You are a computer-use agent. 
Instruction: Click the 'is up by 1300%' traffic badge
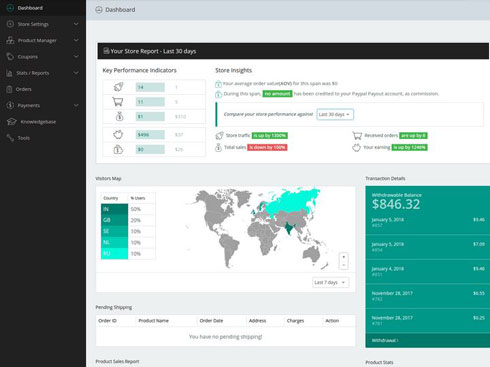270,136
